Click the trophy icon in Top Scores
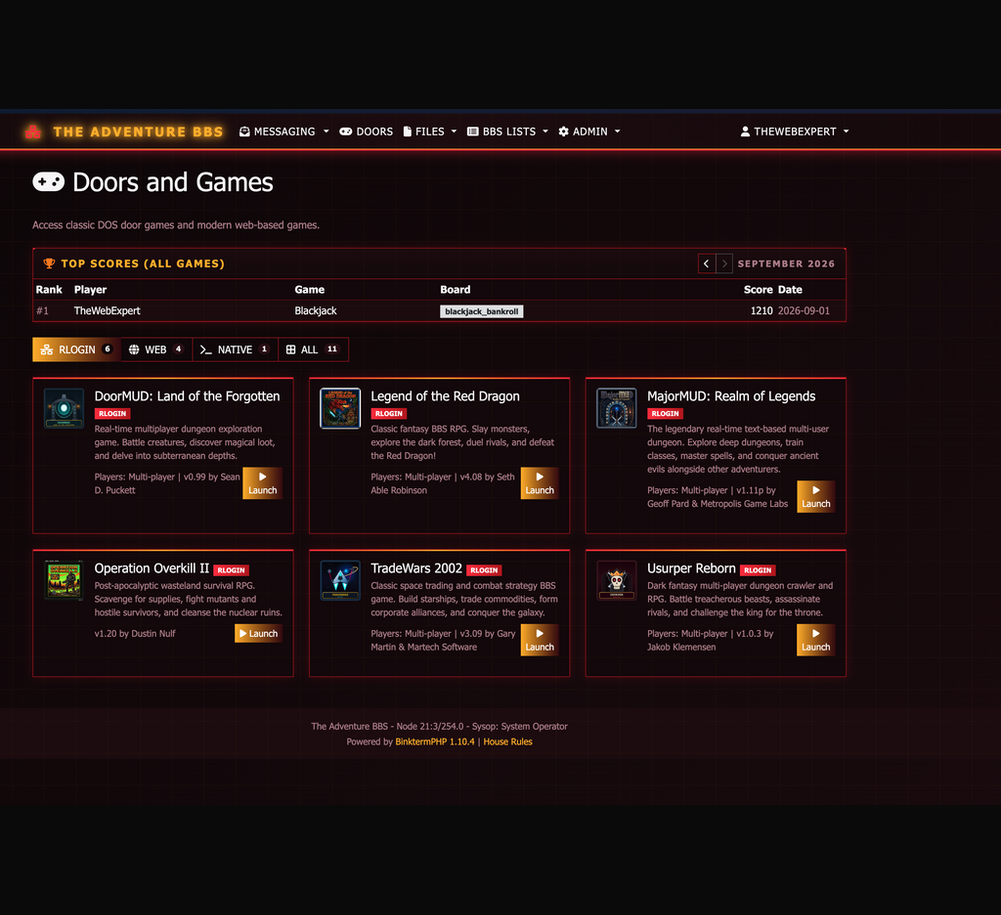Viewport: 1001px width, 915px height. pos(49,263)
